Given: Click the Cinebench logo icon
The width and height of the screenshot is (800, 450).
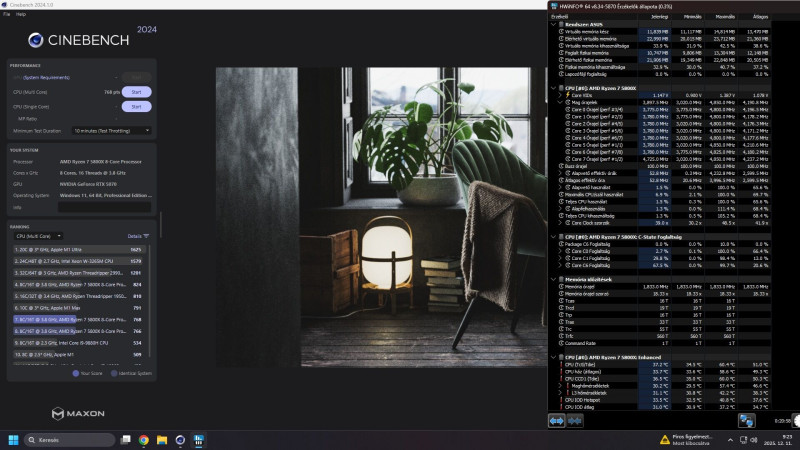Looking at the screenshot, I should click(x=35, y=40).
